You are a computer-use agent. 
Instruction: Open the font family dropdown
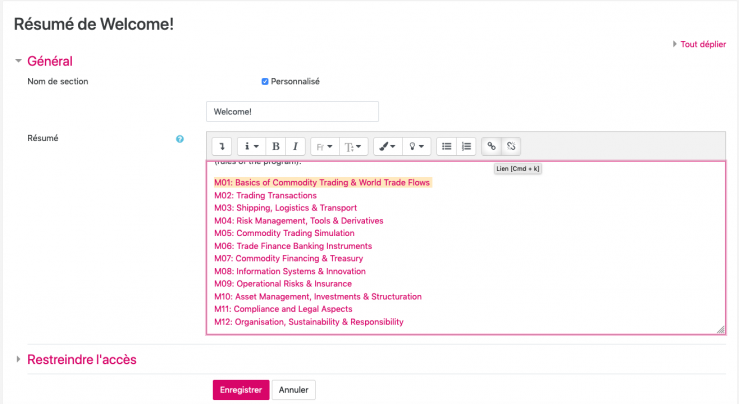pos(324,146)
